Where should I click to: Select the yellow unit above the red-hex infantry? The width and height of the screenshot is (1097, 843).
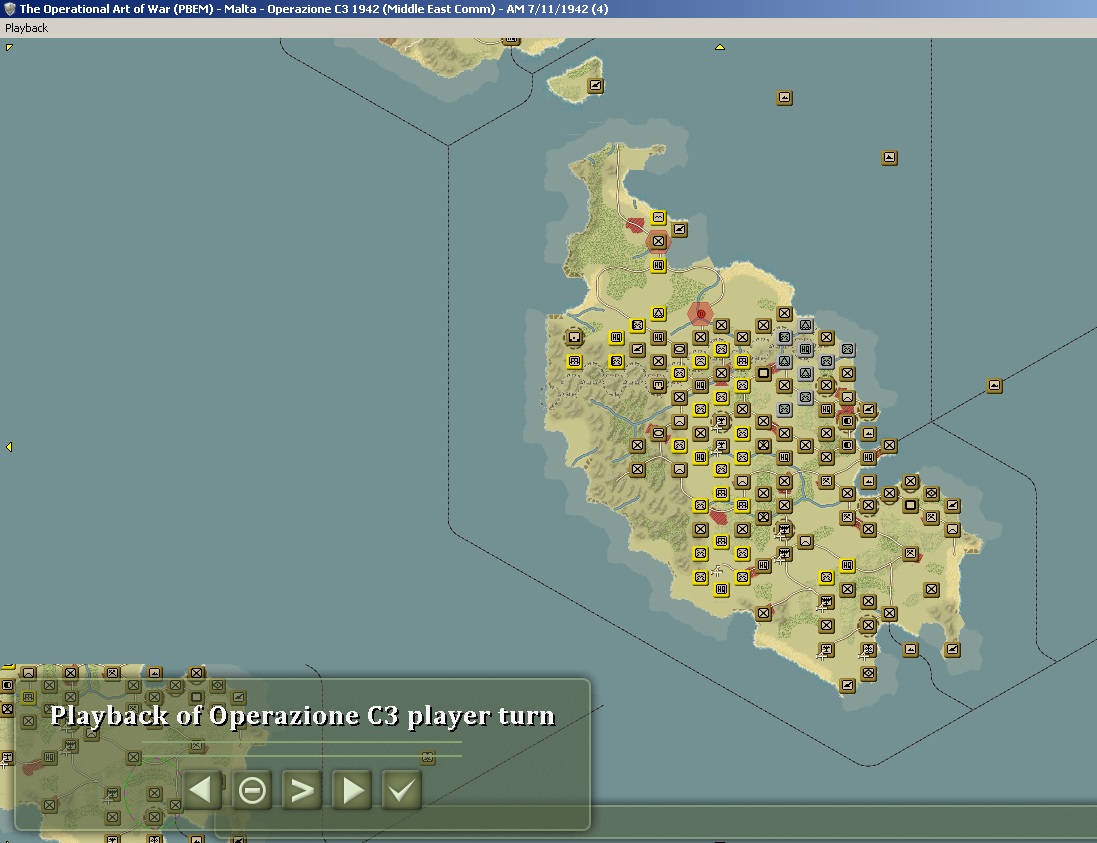tap(658, 218)
